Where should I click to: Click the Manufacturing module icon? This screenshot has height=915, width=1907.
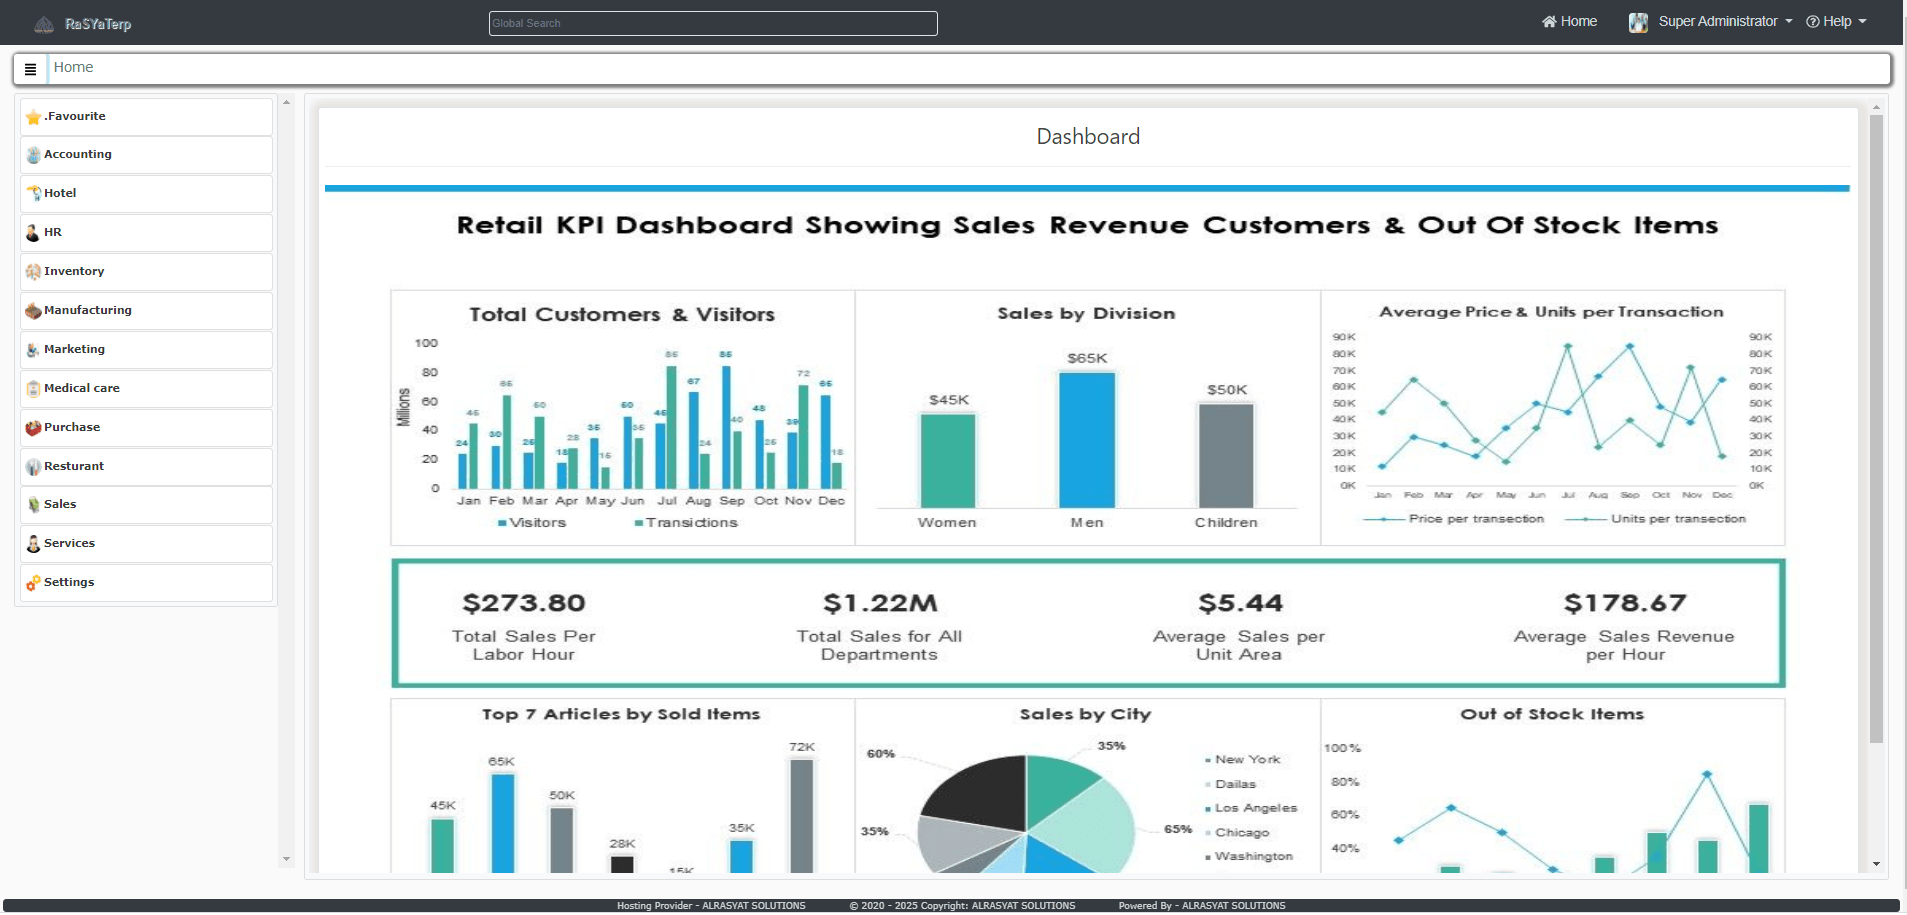[x=33, y=311]
